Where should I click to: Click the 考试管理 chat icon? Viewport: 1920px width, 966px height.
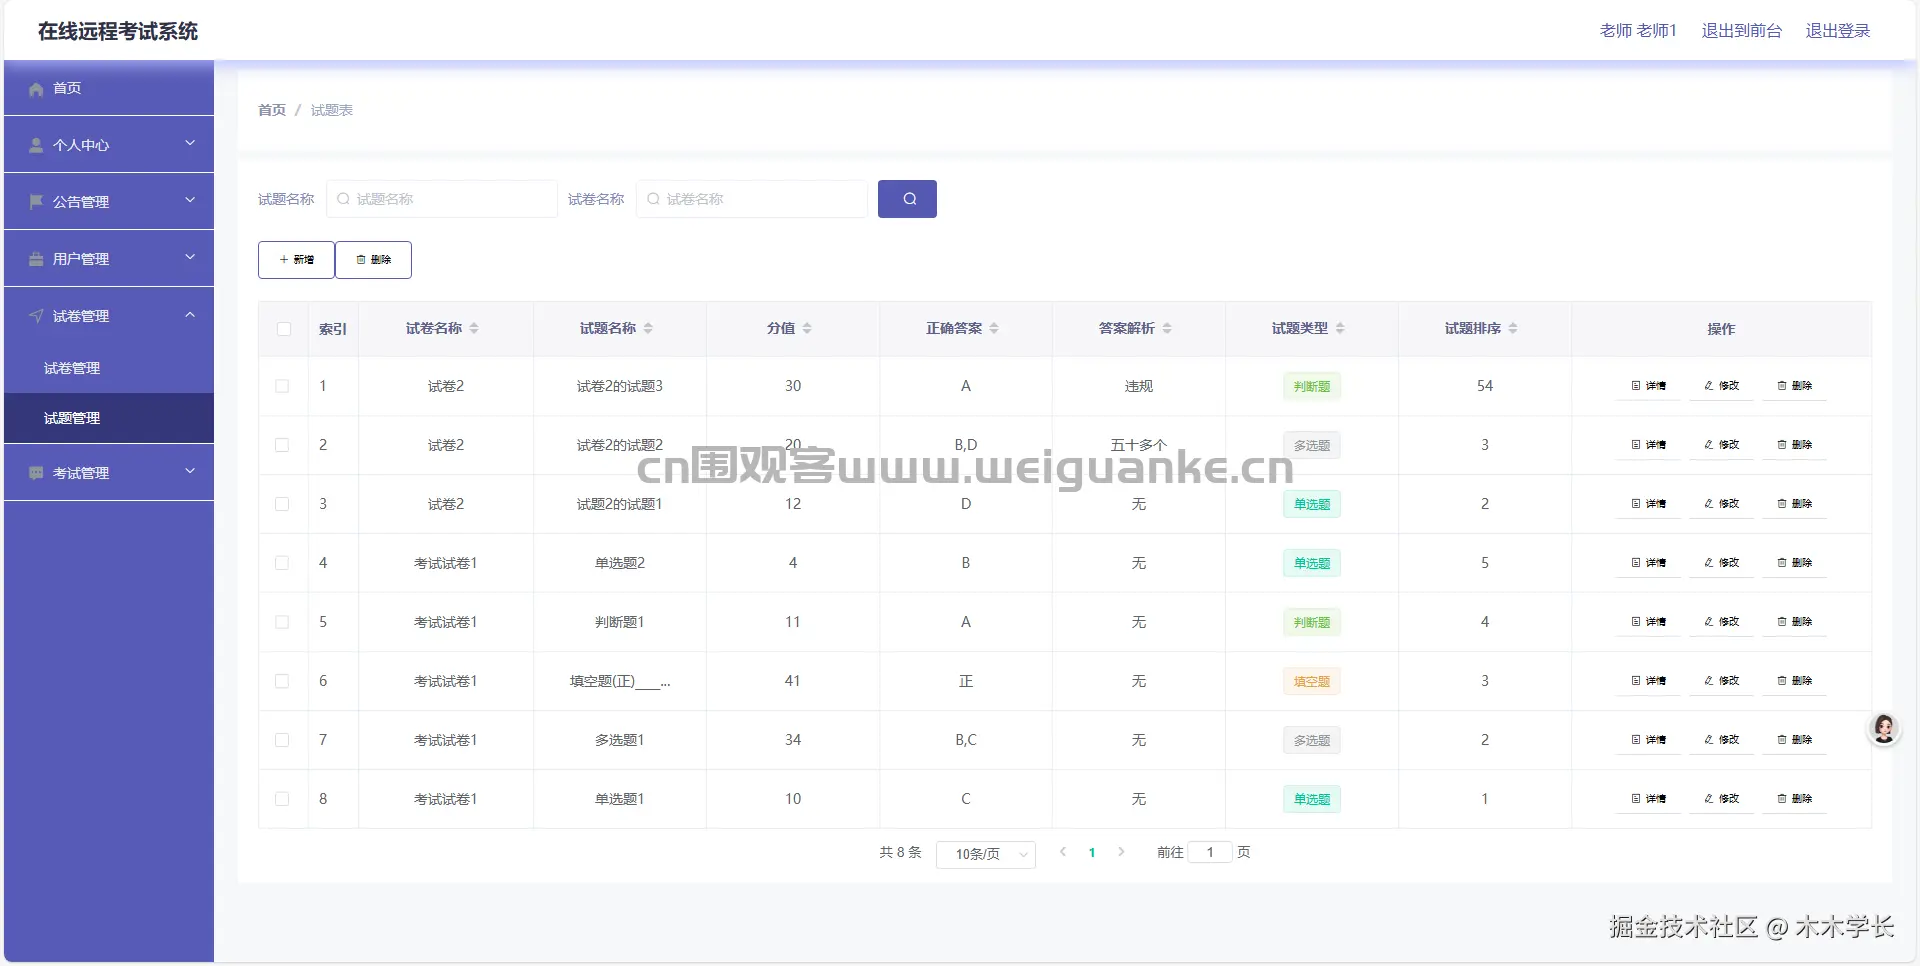(36, 473)
